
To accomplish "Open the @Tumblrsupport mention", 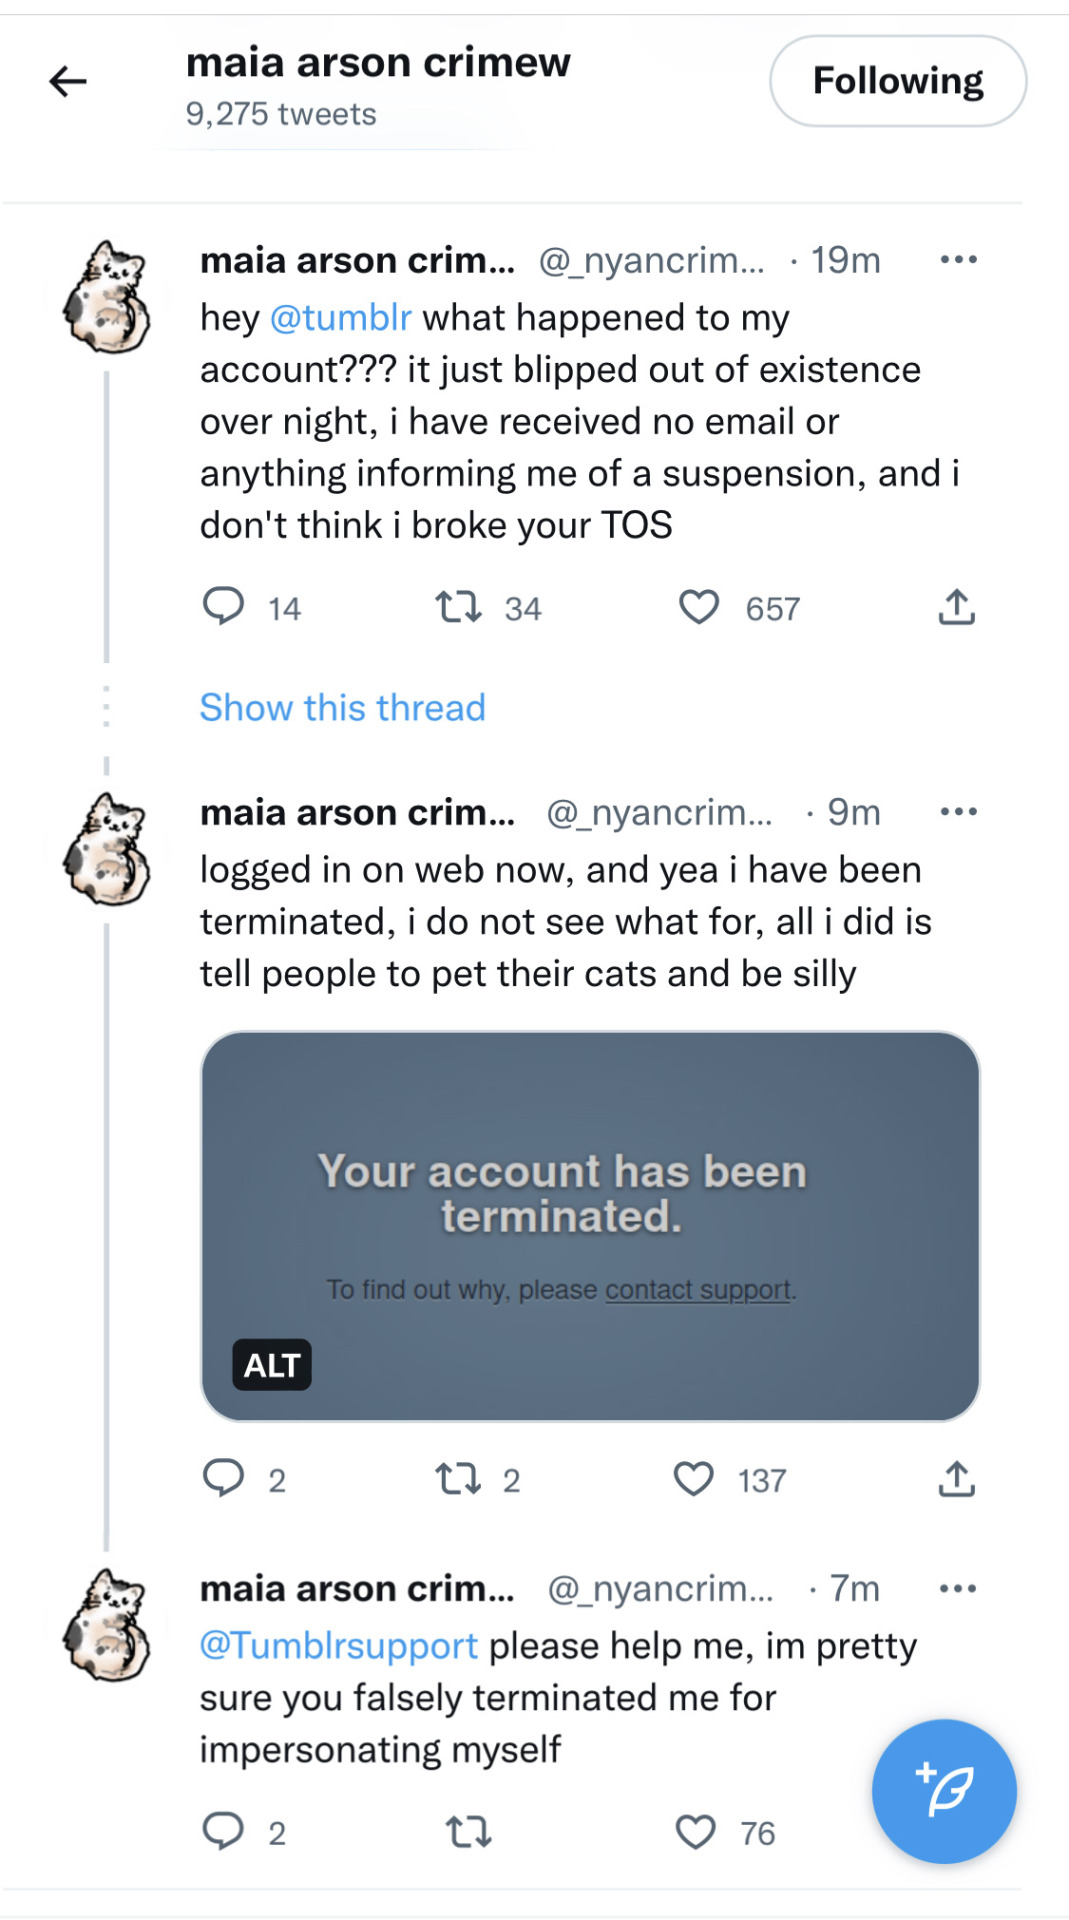I will click(339, 1646).
